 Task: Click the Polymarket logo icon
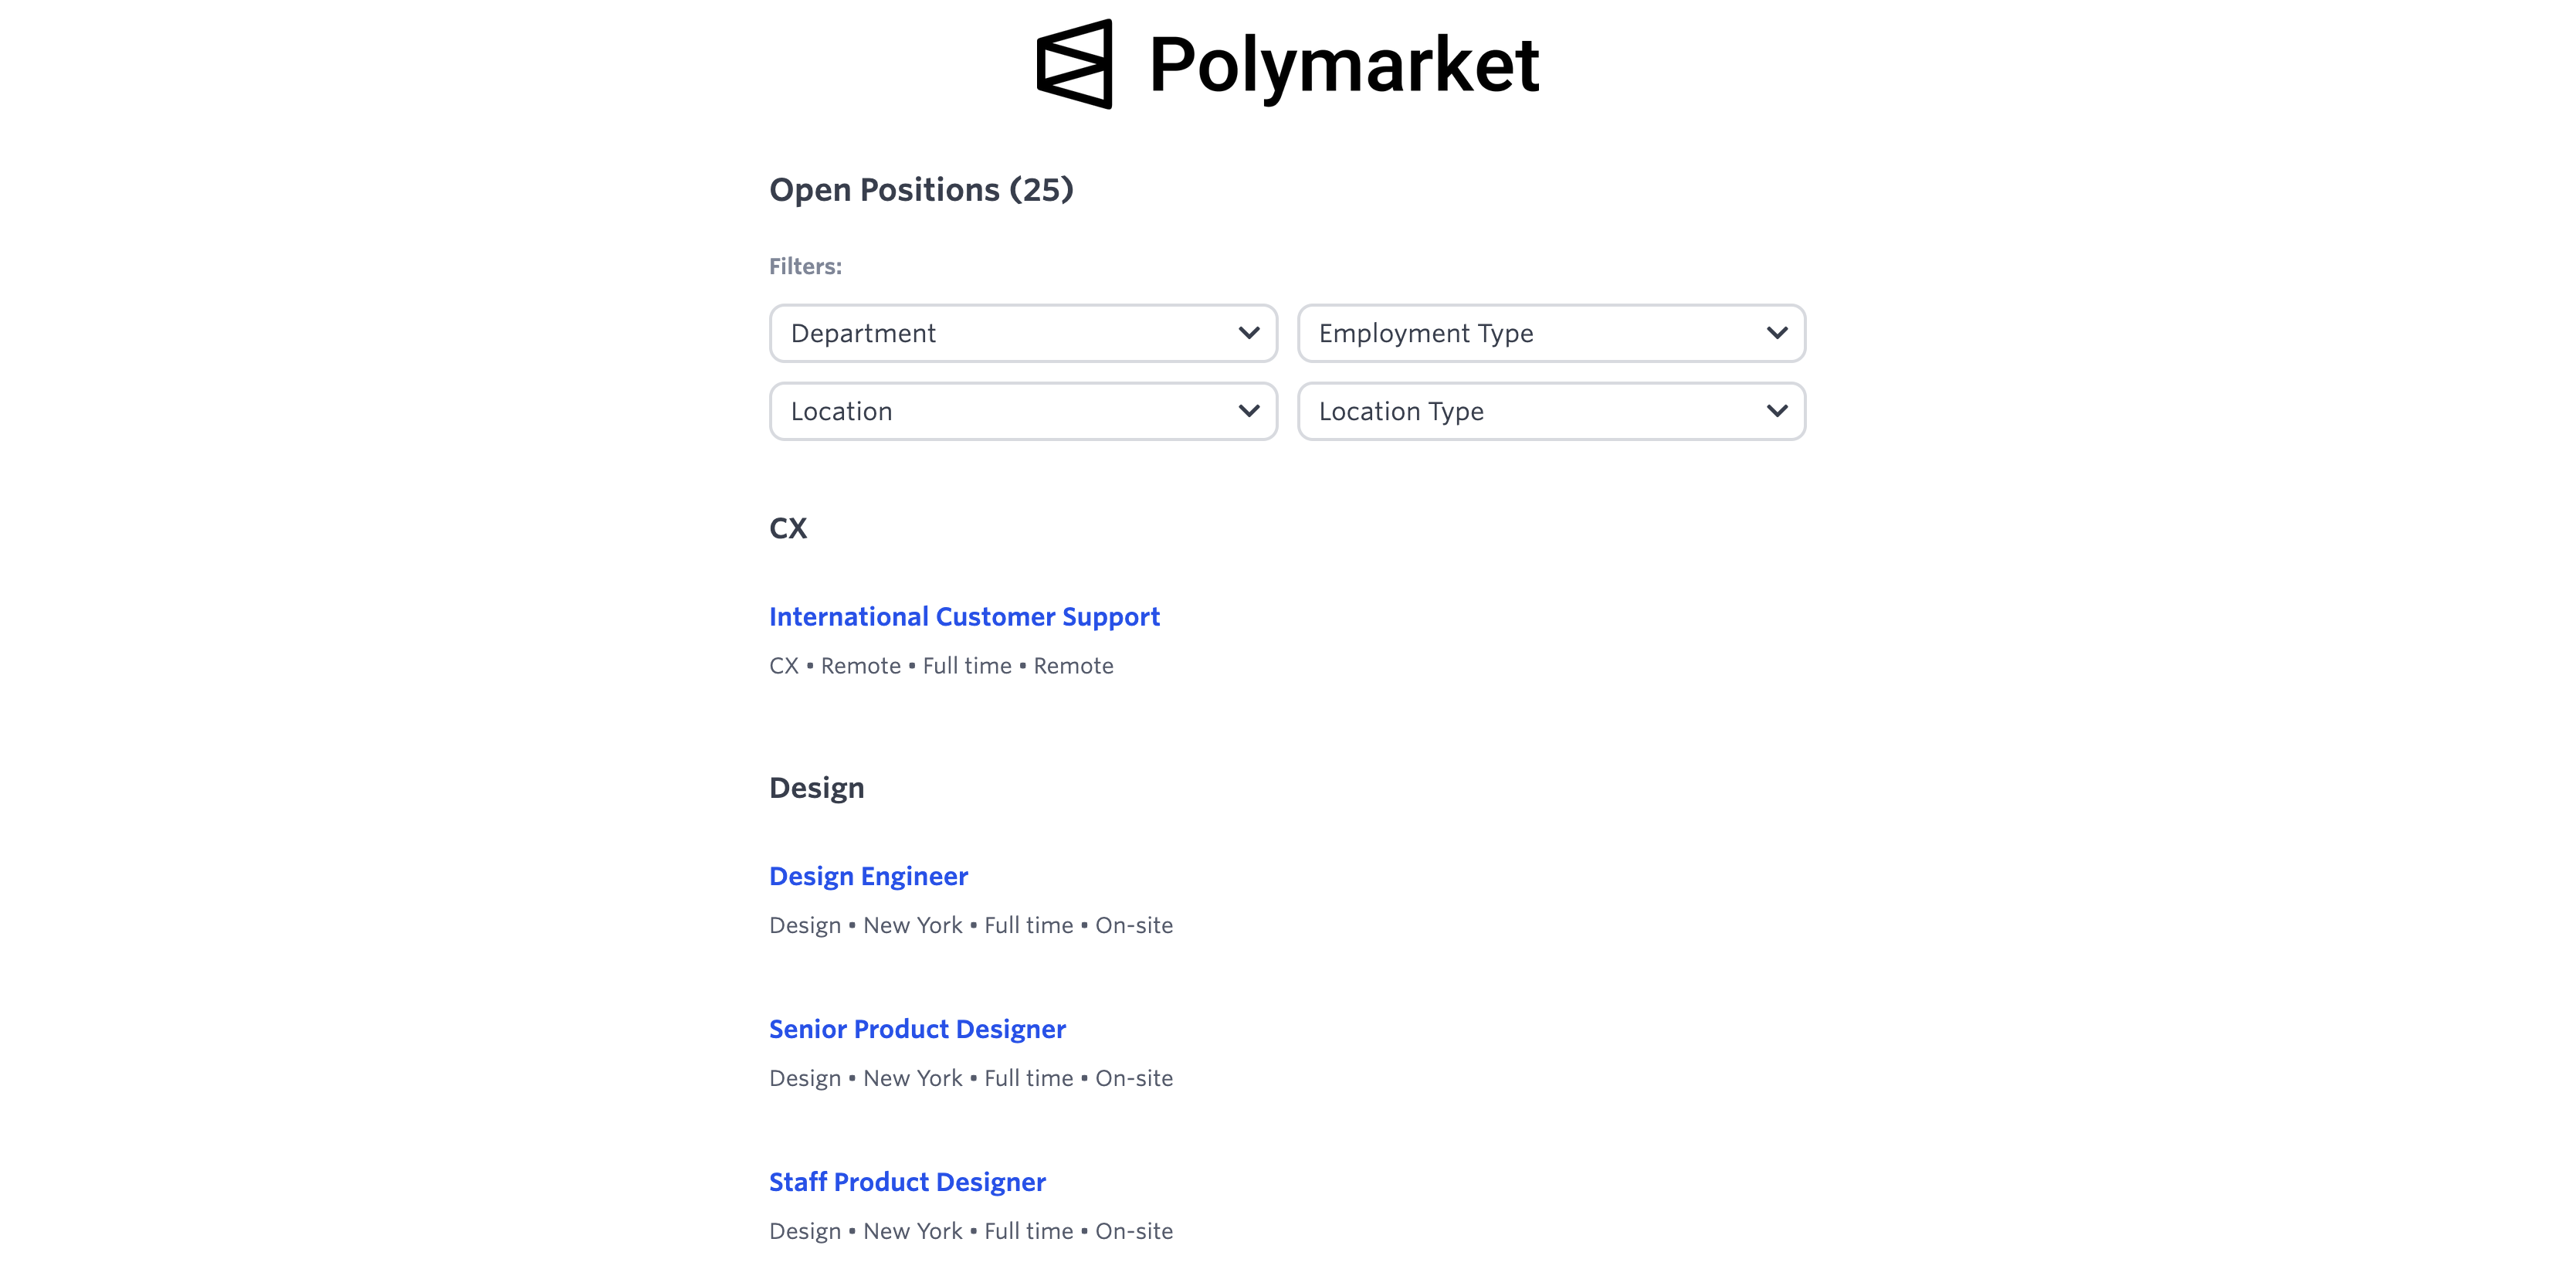(1075, 64)
